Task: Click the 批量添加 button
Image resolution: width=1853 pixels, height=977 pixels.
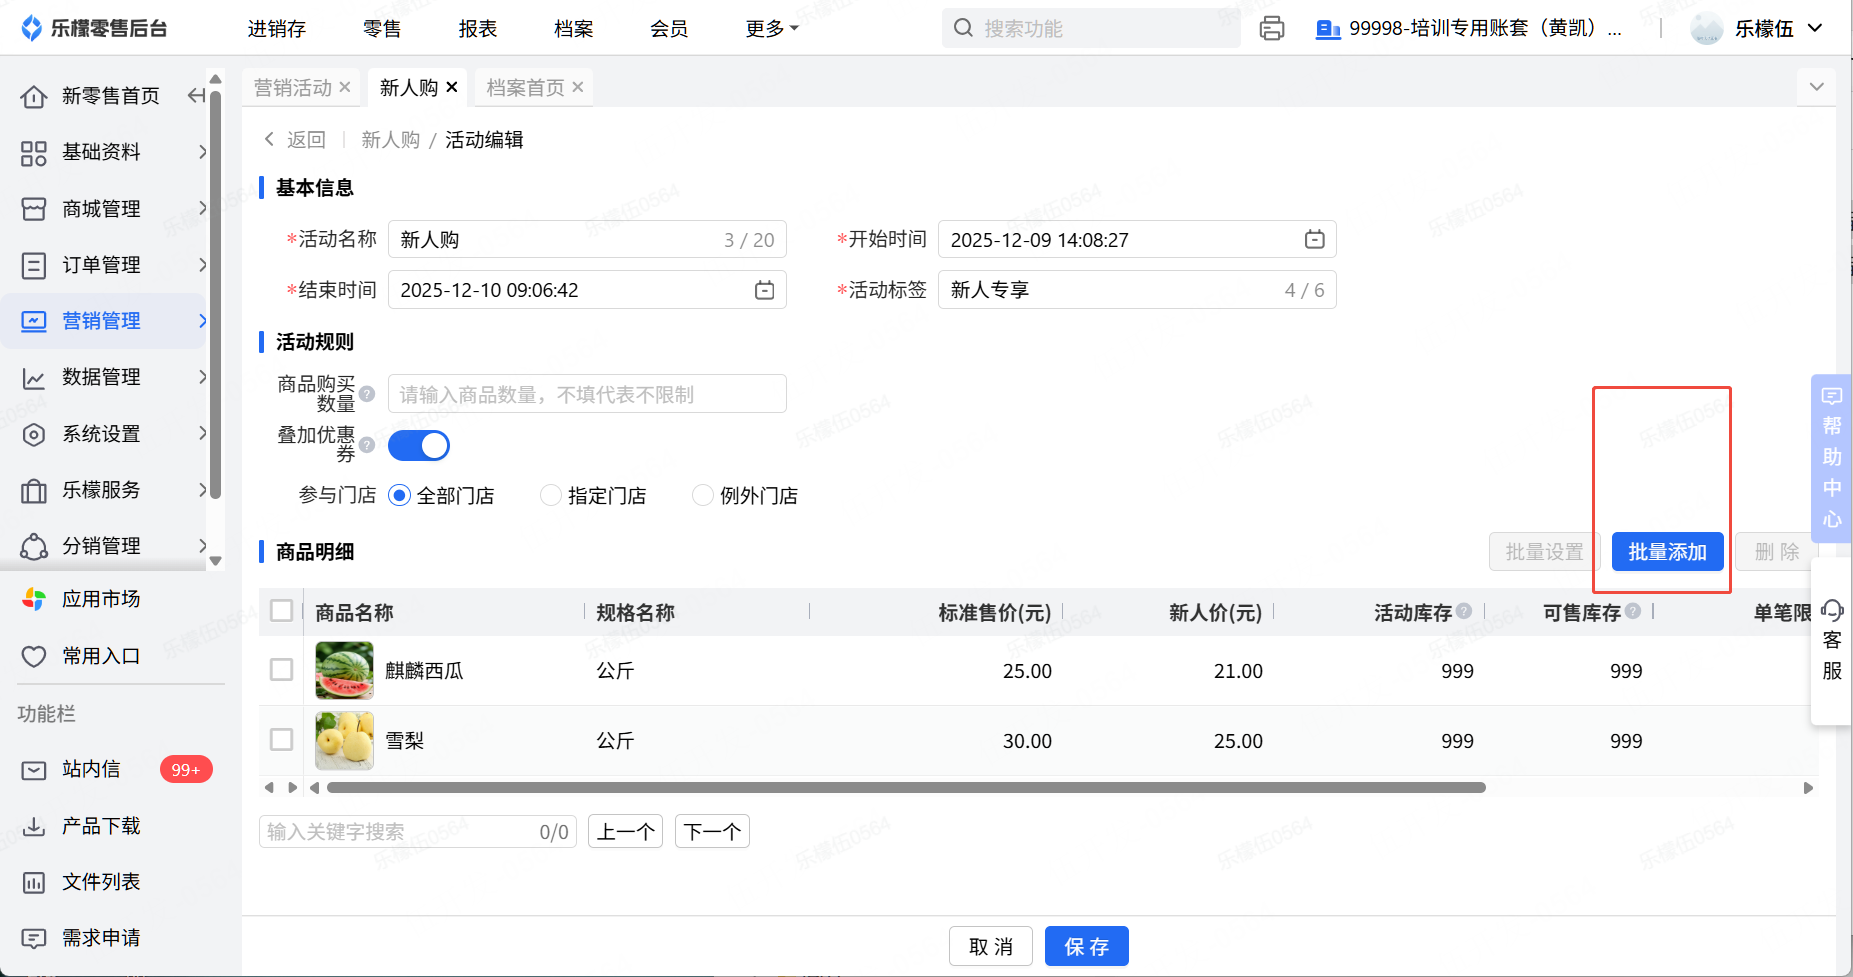Action: (1667, 552)
